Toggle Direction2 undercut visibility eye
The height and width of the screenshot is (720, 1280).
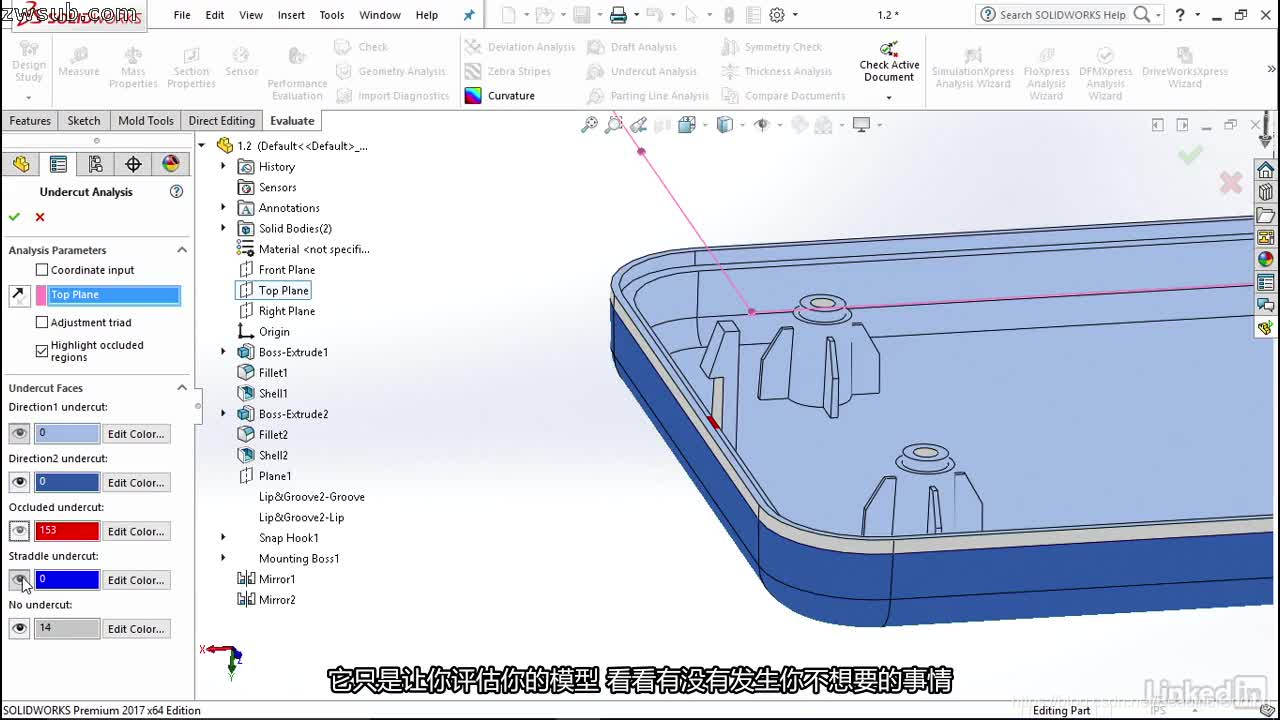tap(19, 483)
